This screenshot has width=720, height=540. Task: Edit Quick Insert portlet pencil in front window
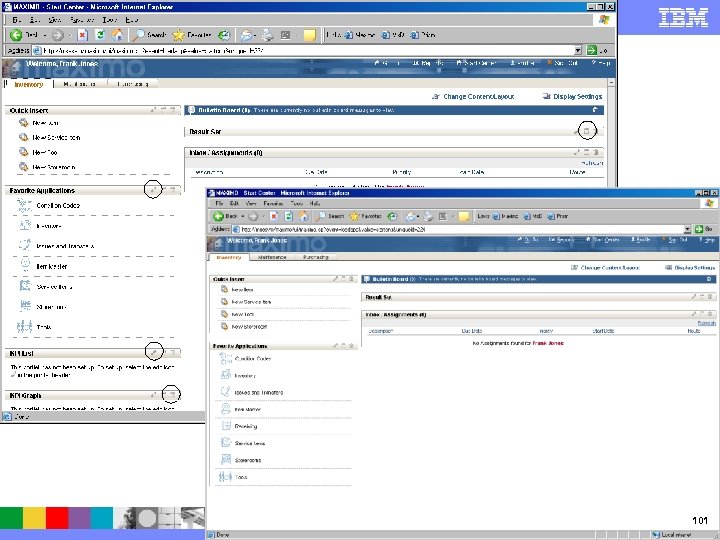pos(336,279)
